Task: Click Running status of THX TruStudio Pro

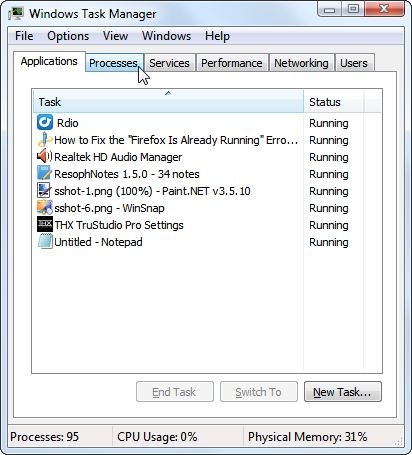Action: 329,225
